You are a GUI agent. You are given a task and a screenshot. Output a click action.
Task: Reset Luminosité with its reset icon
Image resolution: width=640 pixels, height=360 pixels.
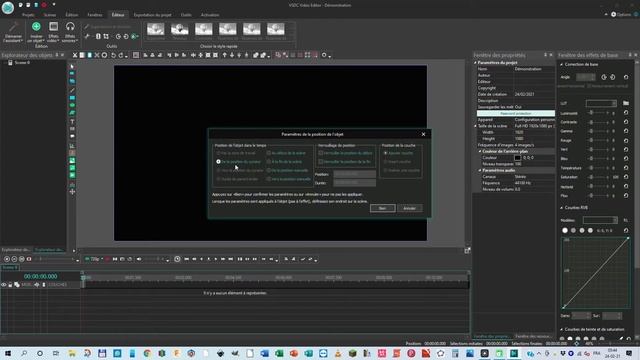(x=626, y=113)
